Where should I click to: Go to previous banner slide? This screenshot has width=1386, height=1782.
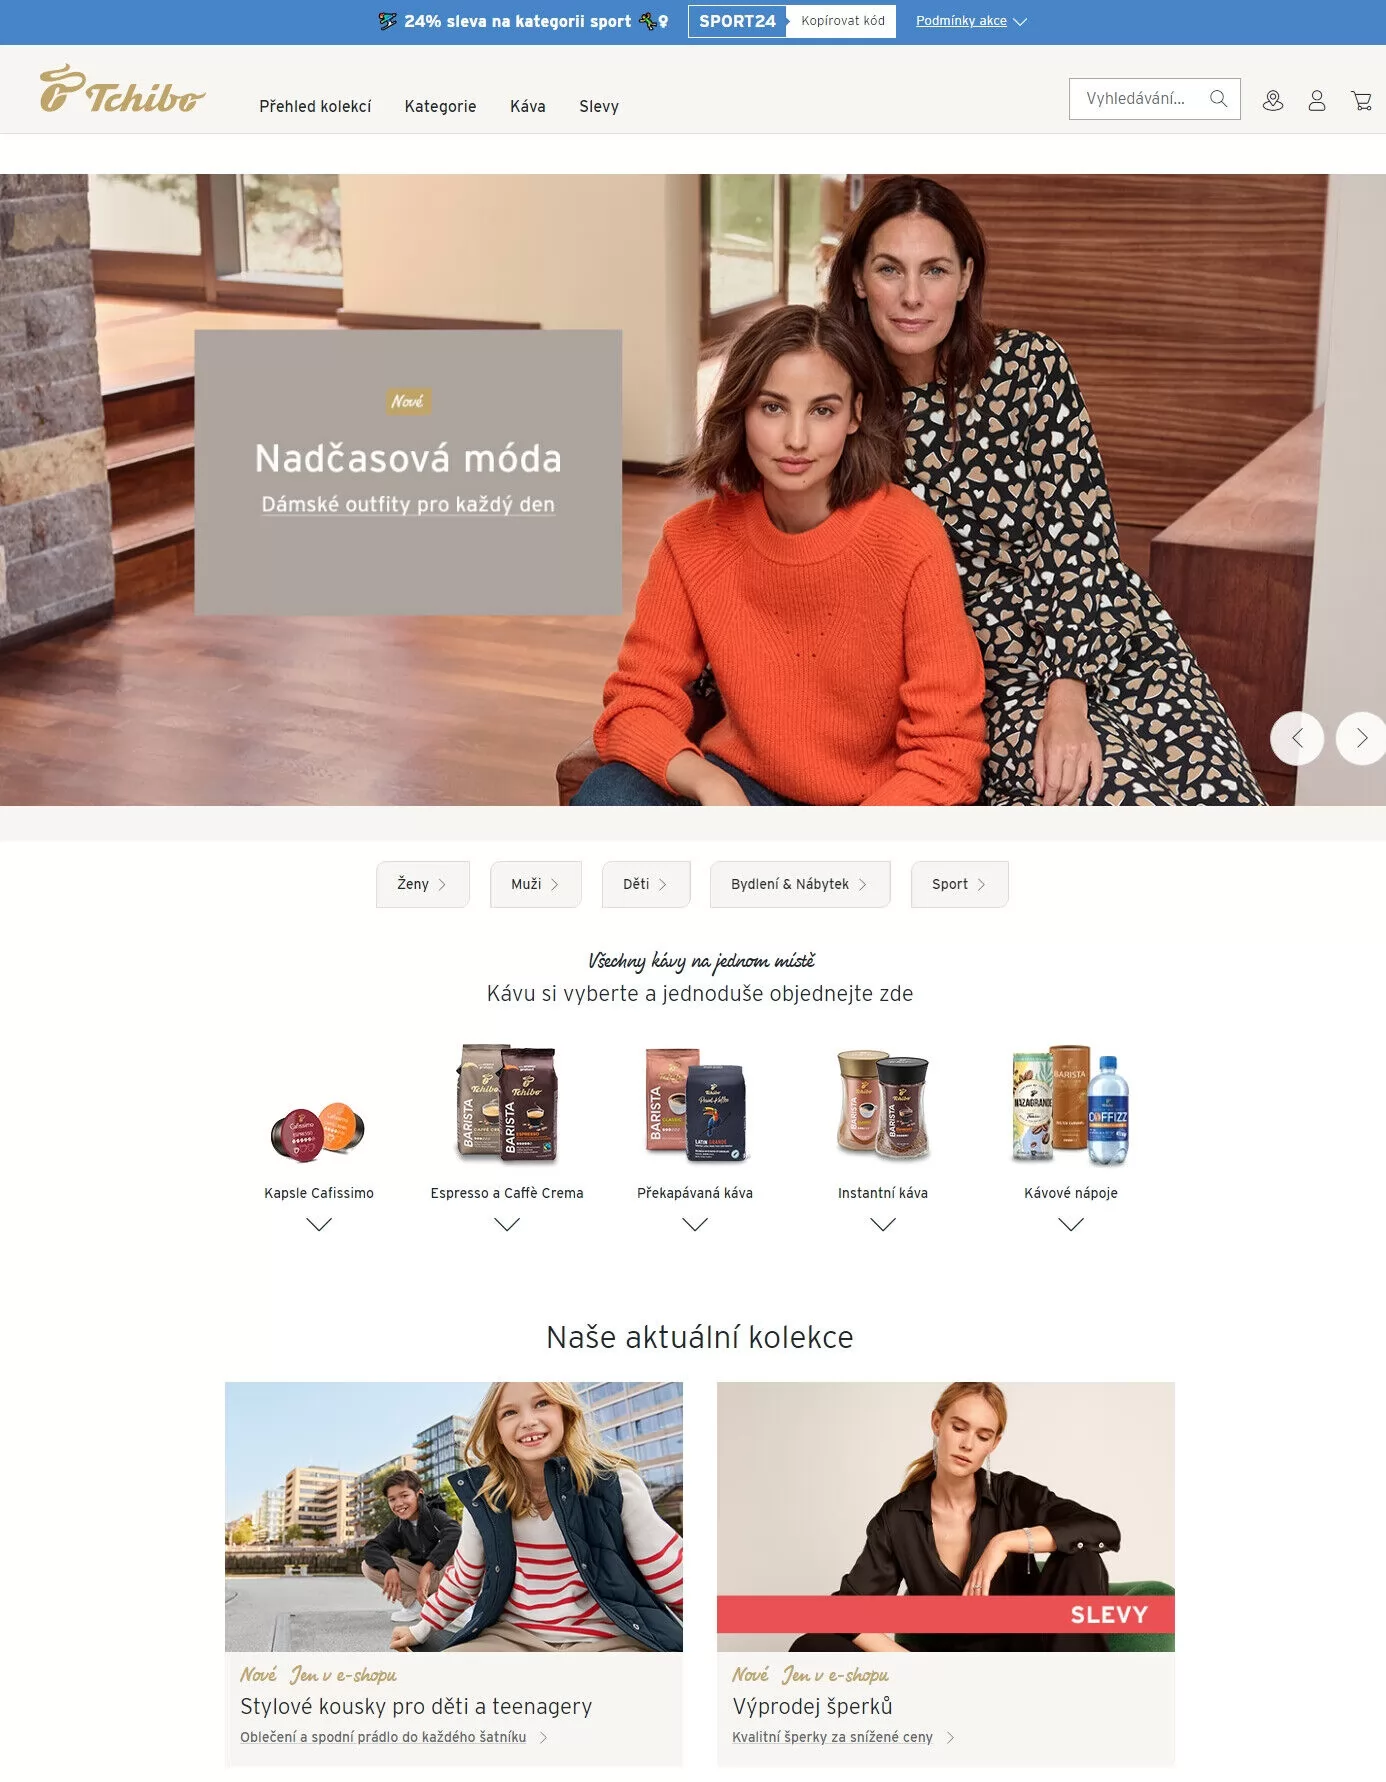click(1297, 738)
